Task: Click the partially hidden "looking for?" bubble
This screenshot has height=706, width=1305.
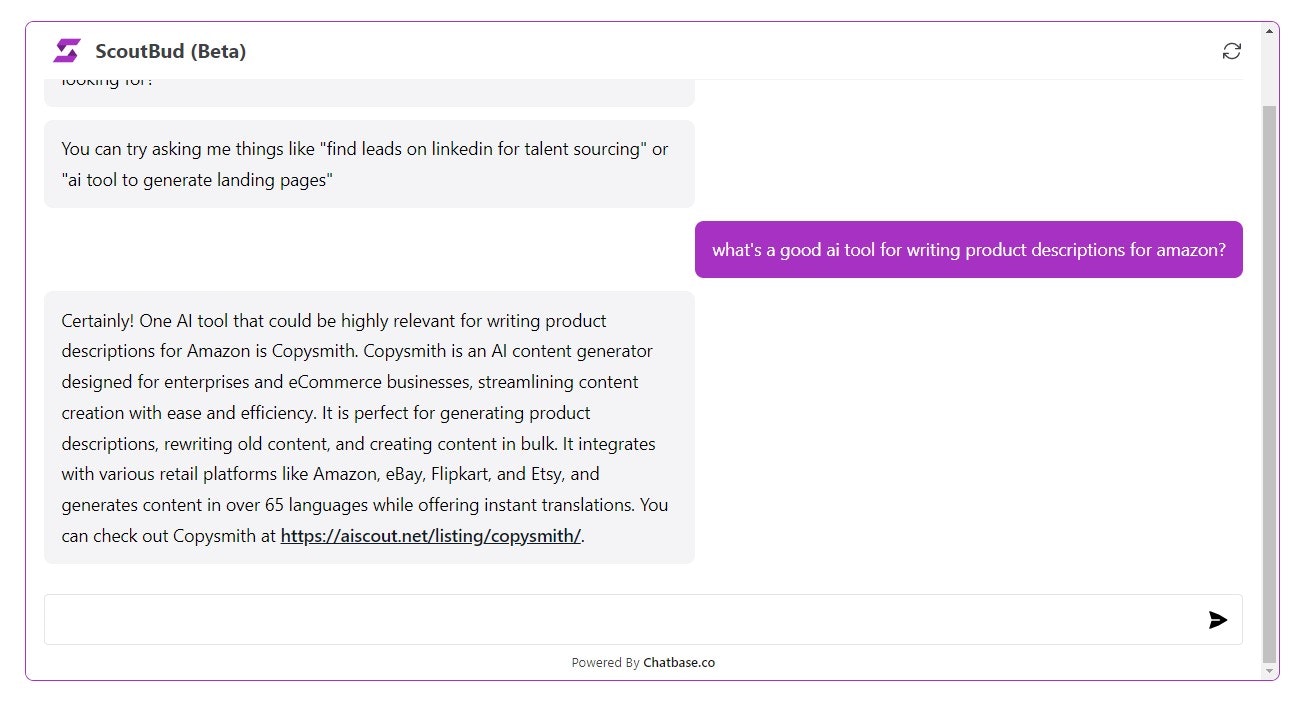Action: (368, 90)
